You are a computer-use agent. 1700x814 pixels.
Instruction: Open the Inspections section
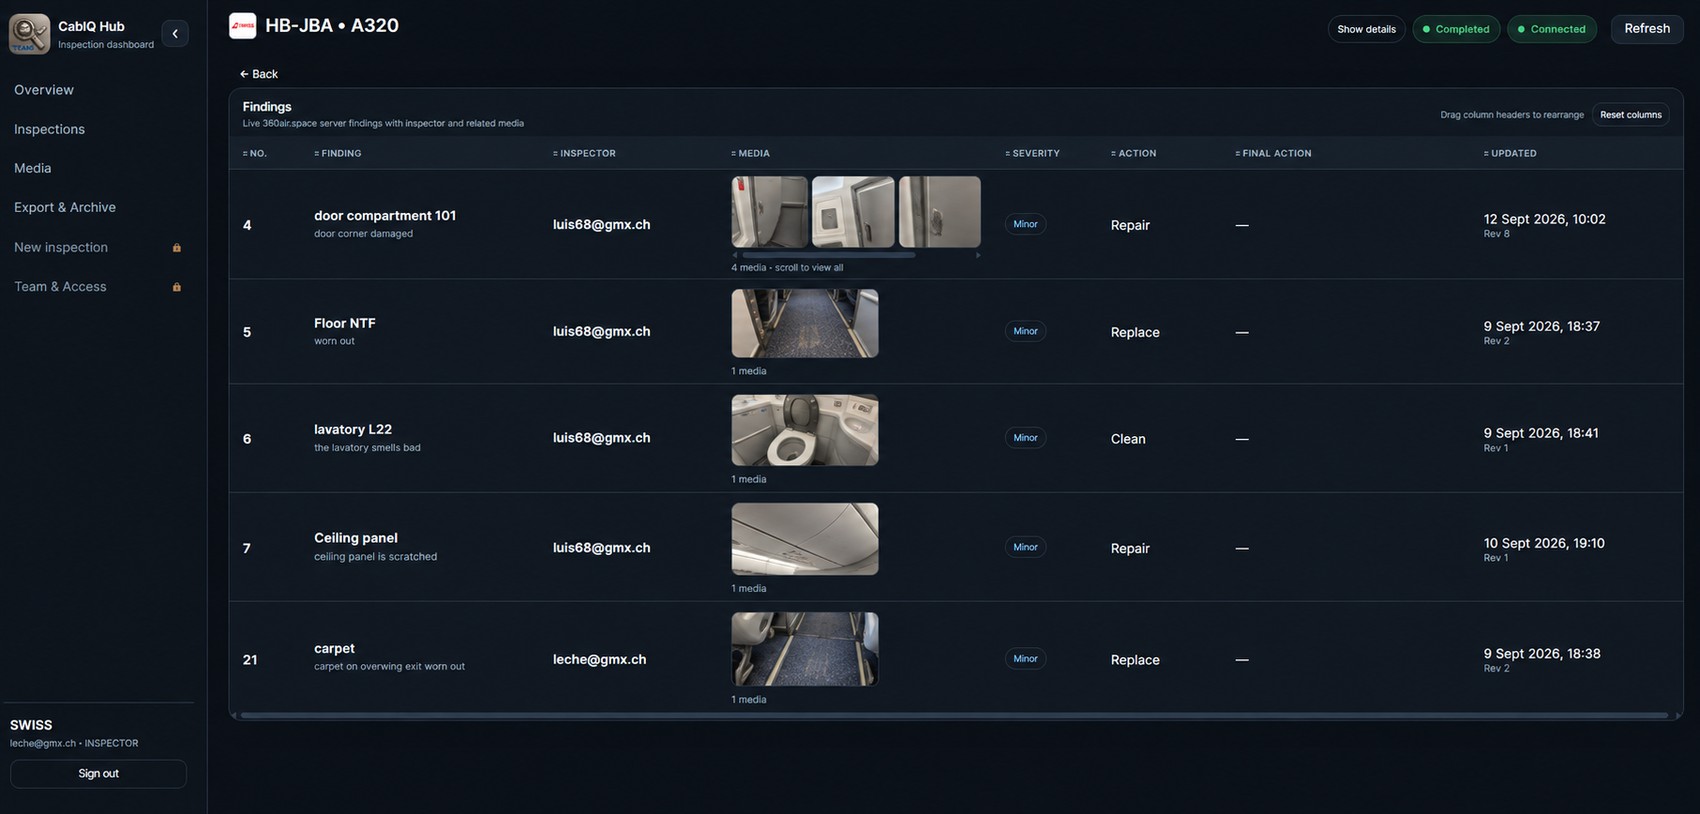pyautogui.click(x=49, y=129)
